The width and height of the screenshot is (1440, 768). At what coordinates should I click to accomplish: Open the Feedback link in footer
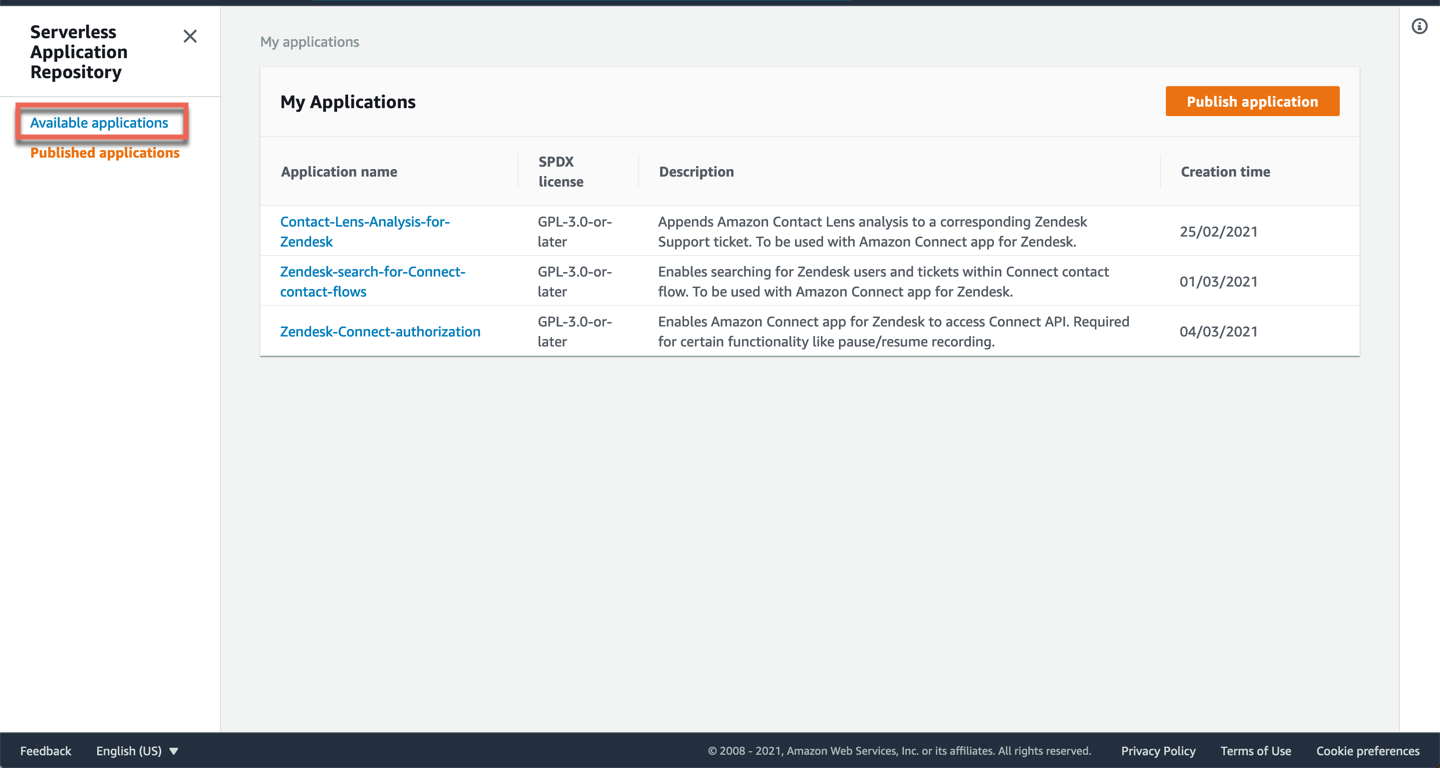46,751
